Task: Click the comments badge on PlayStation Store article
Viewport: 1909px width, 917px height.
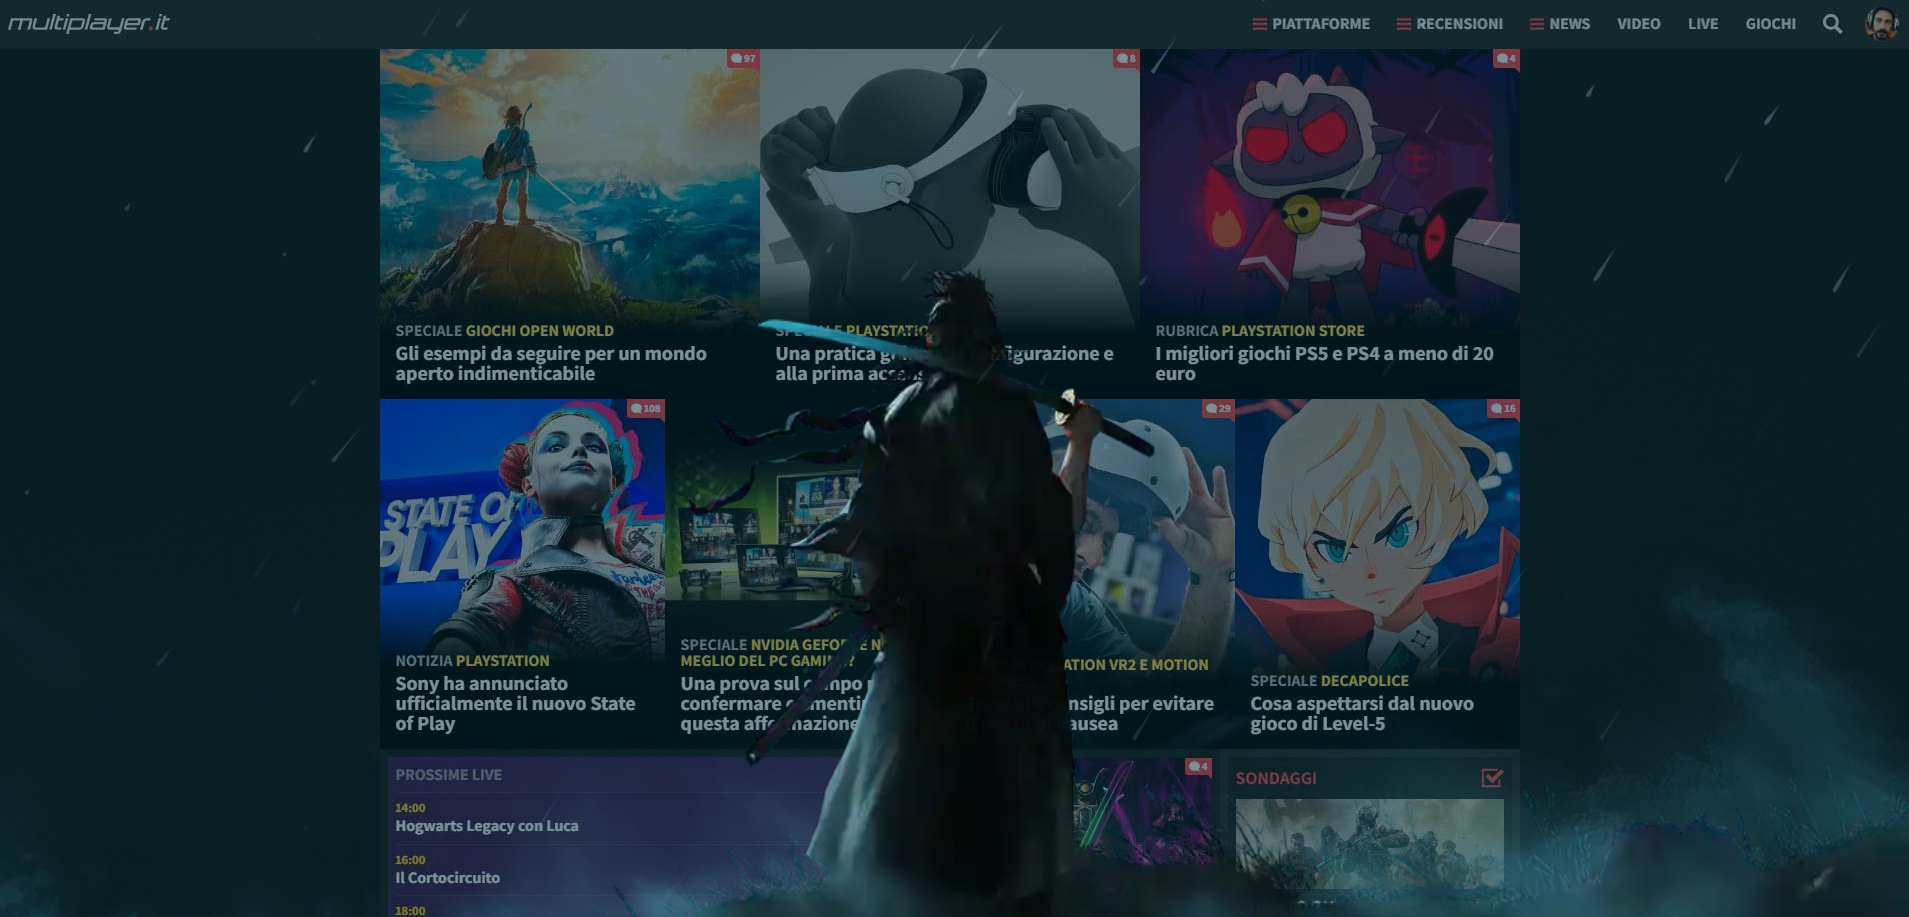Action: coord(1506,59)
